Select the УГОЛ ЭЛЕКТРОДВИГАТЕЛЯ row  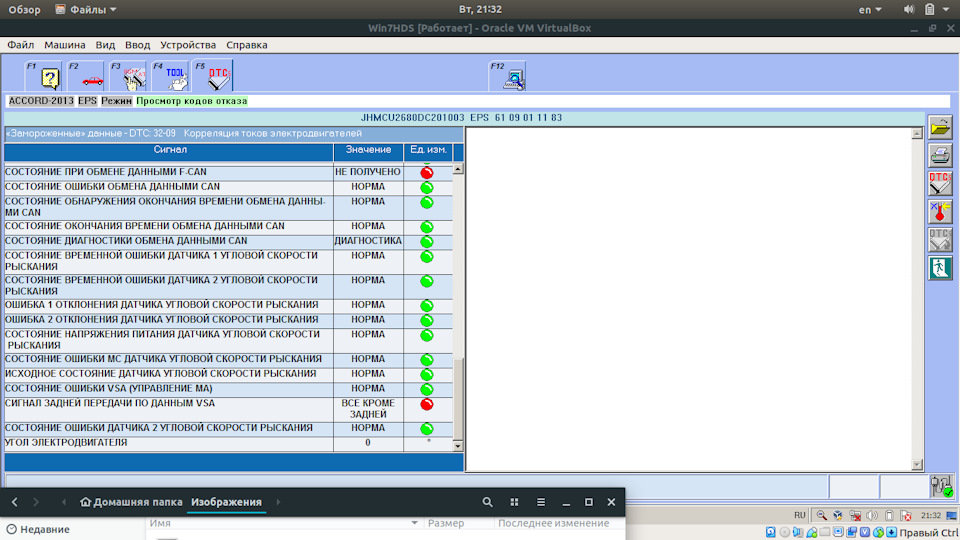click(x=228, y=443)
